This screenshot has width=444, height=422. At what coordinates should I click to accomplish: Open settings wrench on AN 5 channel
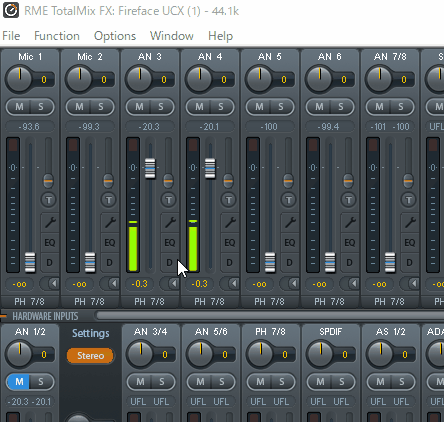pos(290,222)
